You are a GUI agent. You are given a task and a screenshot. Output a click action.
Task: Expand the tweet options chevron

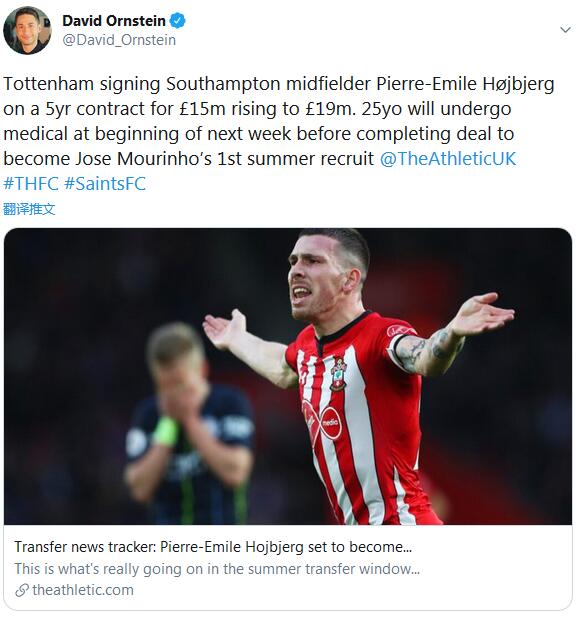pyautogui.click(x=565, y=30)
